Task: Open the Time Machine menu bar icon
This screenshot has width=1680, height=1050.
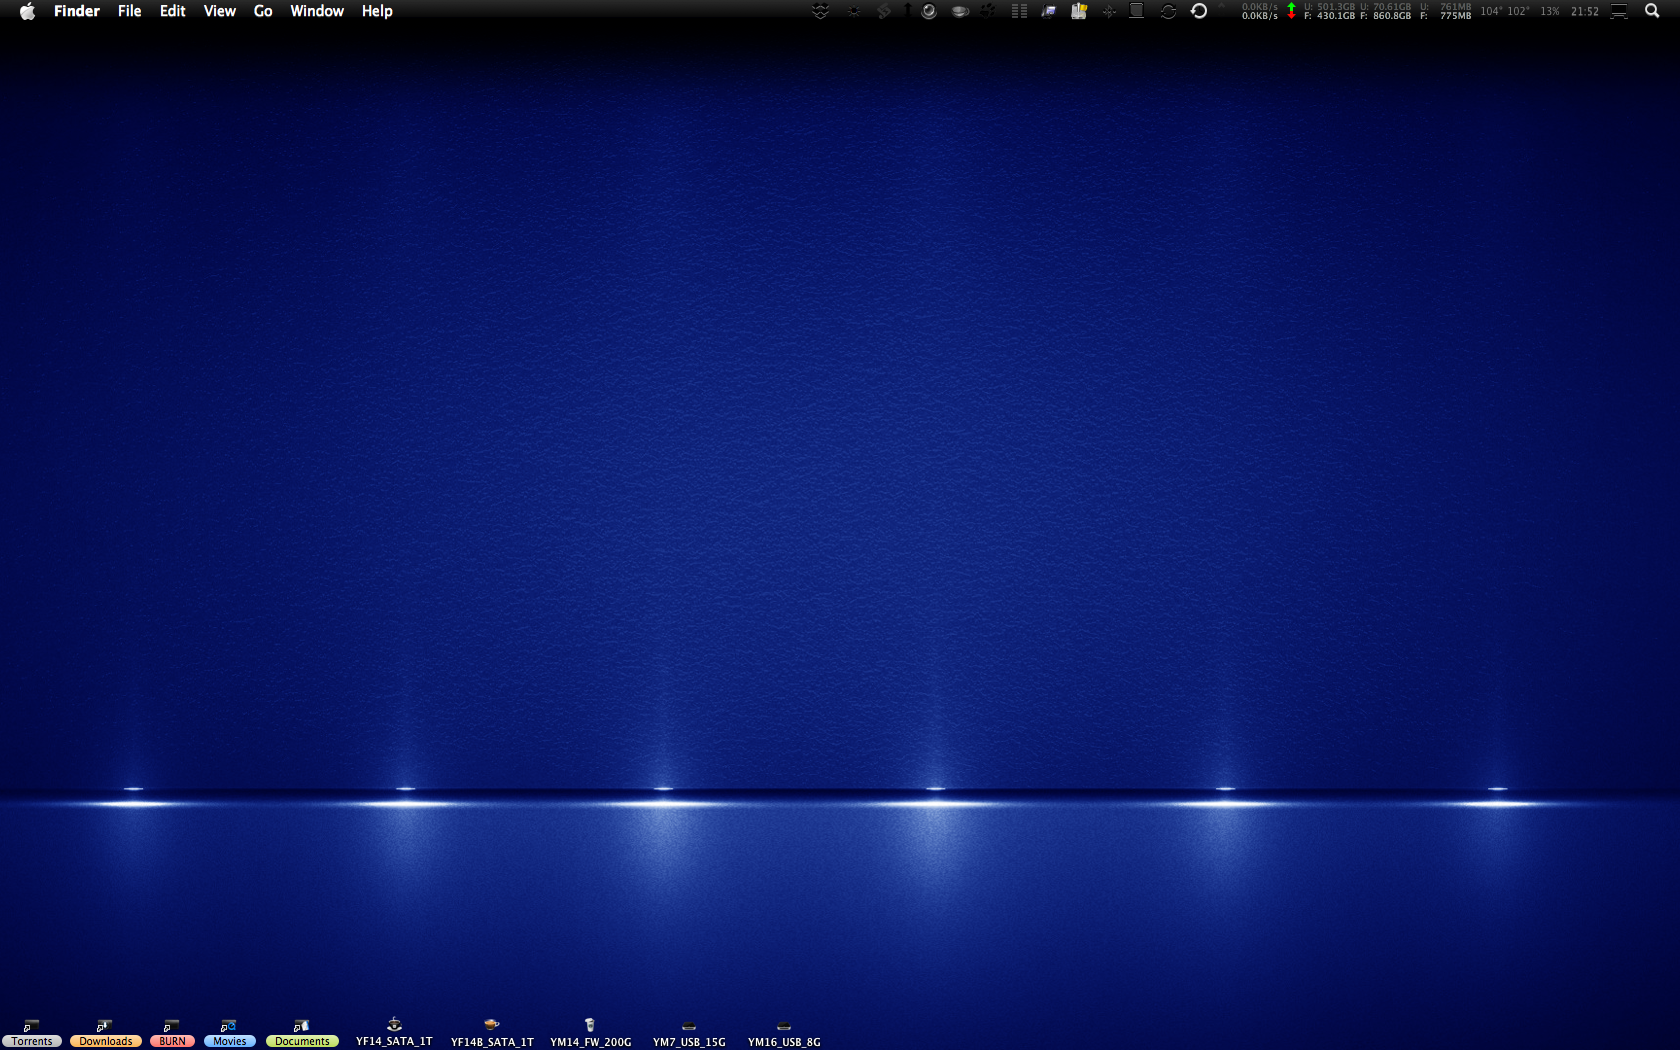Action: point(1199,11)
